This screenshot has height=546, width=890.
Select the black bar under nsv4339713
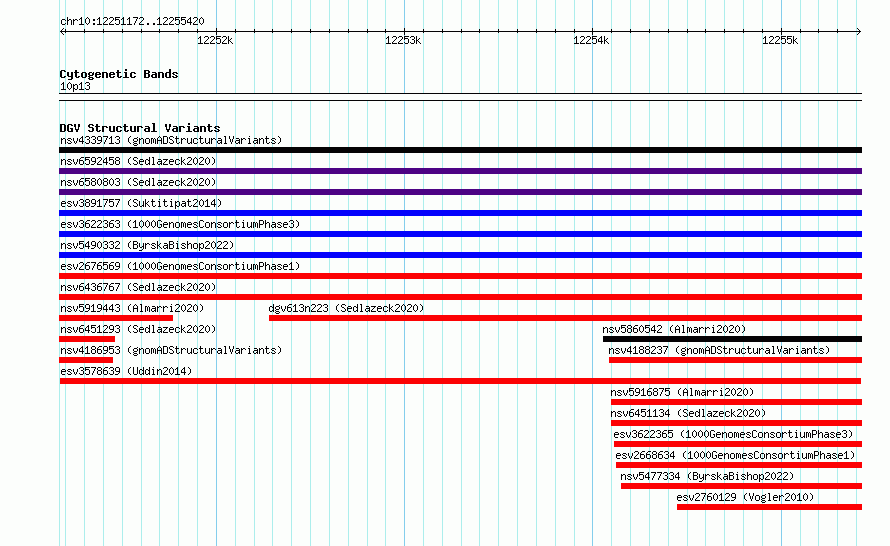[460, 150]
